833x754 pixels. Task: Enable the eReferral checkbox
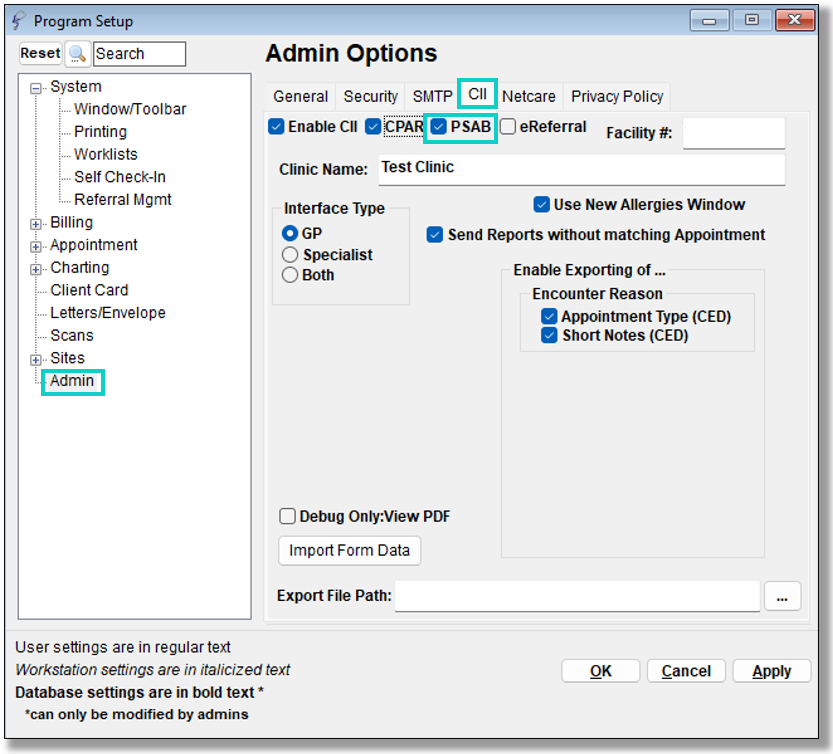click(508, 127)
